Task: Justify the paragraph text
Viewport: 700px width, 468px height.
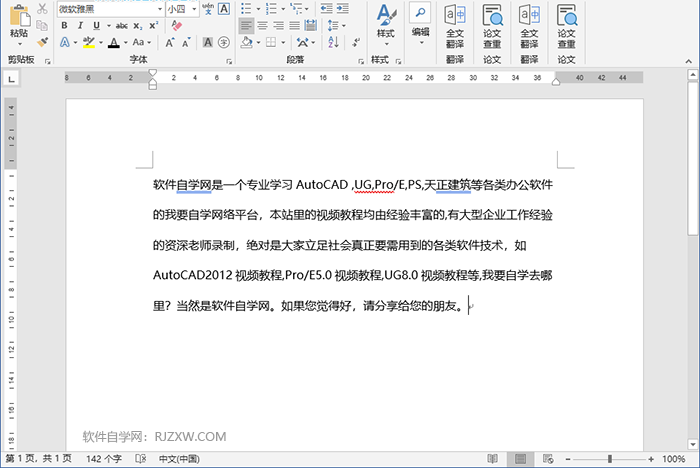Action: coord(295,25)
